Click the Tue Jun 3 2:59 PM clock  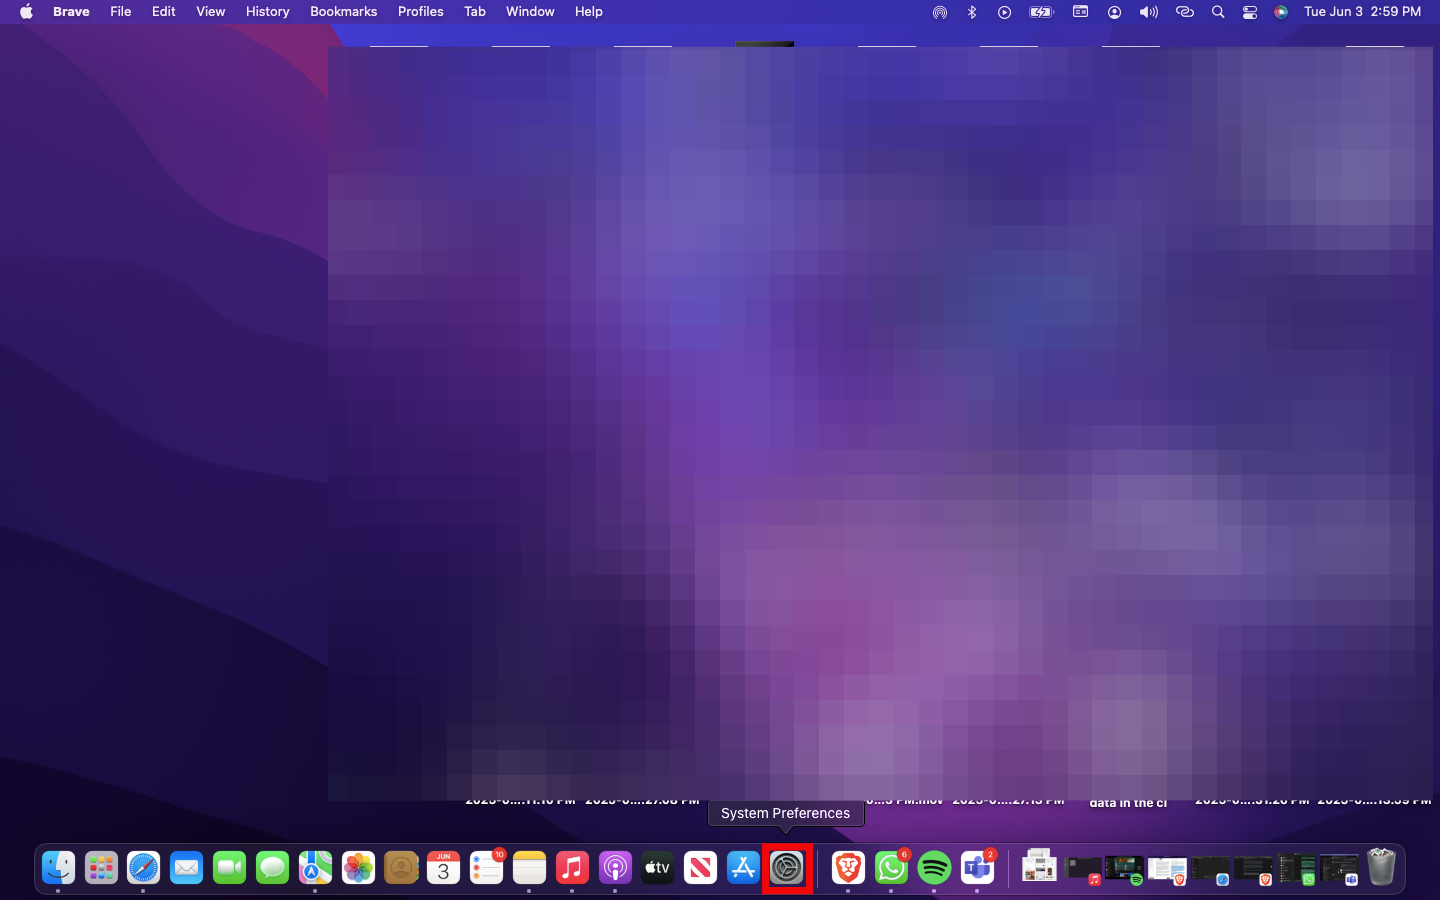pyautogui.click(x=1362, y=12)
